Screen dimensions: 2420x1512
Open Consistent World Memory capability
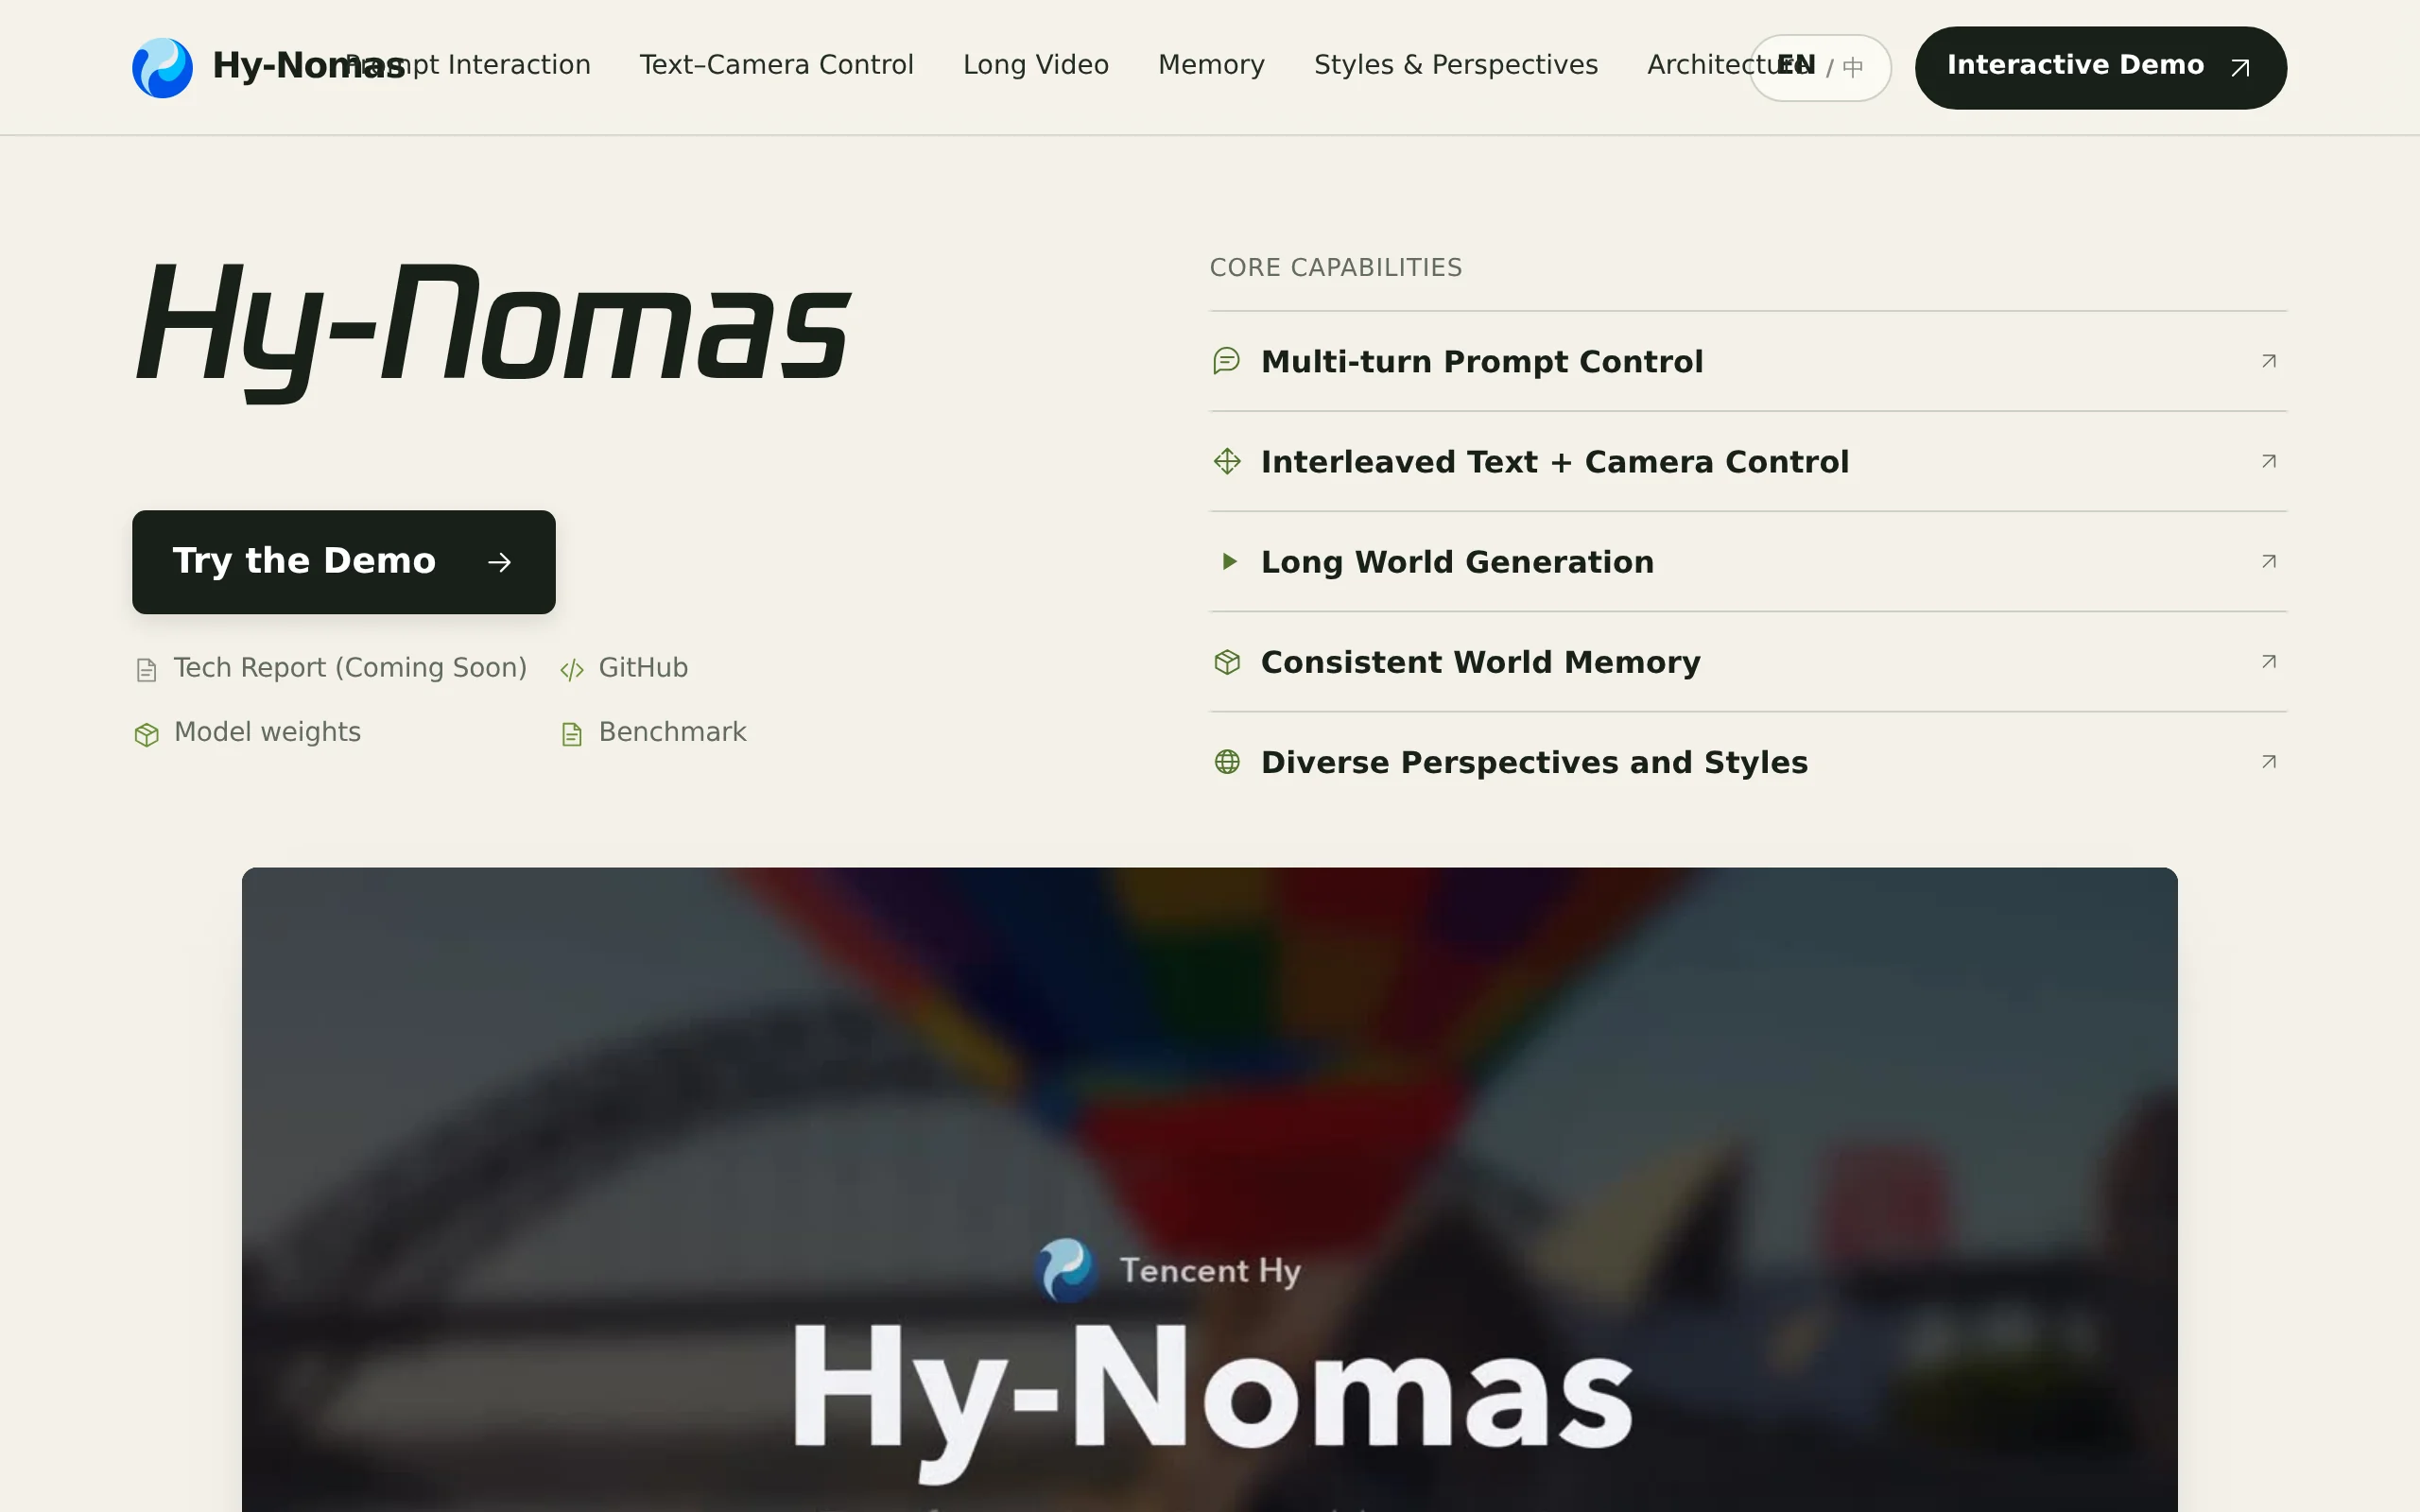(x=1748, y=662)
